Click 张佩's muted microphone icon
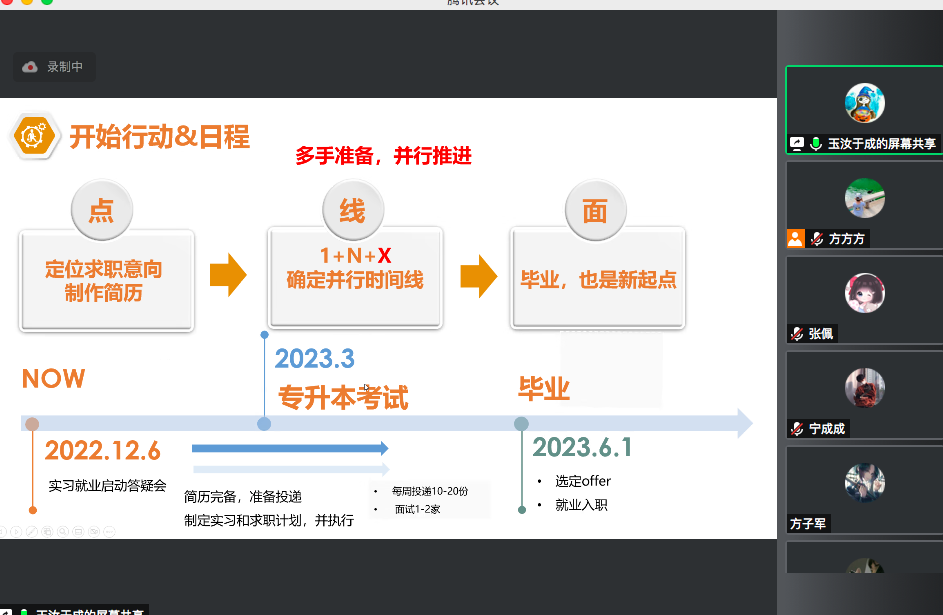Viewport: 943px width, 615px height. point(797,334)
